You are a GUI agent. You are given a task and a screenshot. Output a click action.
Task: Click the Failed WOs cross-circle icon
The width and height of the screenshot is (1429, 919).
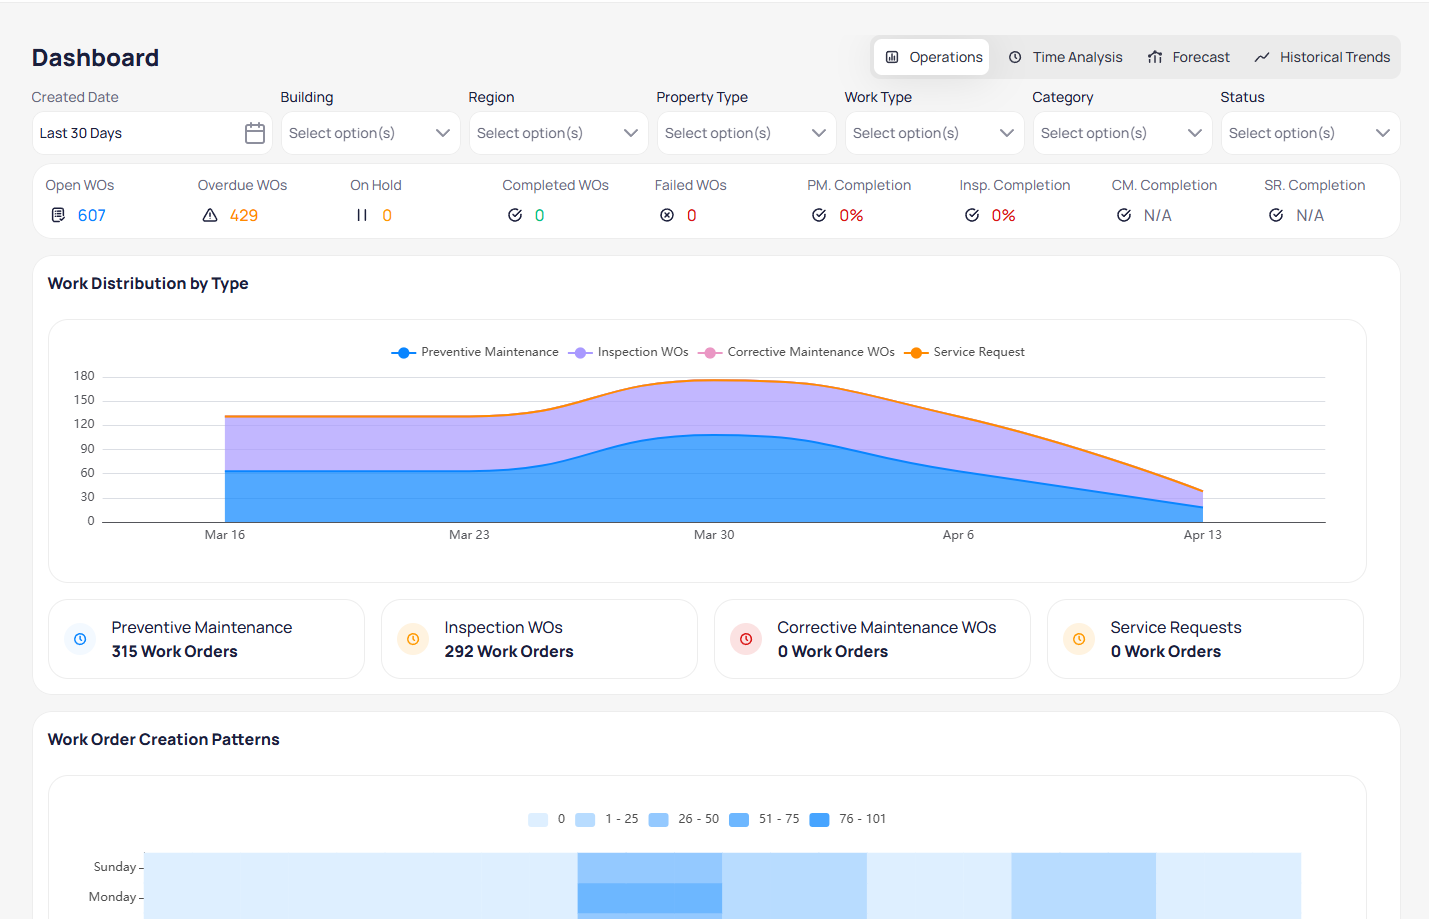667,215
